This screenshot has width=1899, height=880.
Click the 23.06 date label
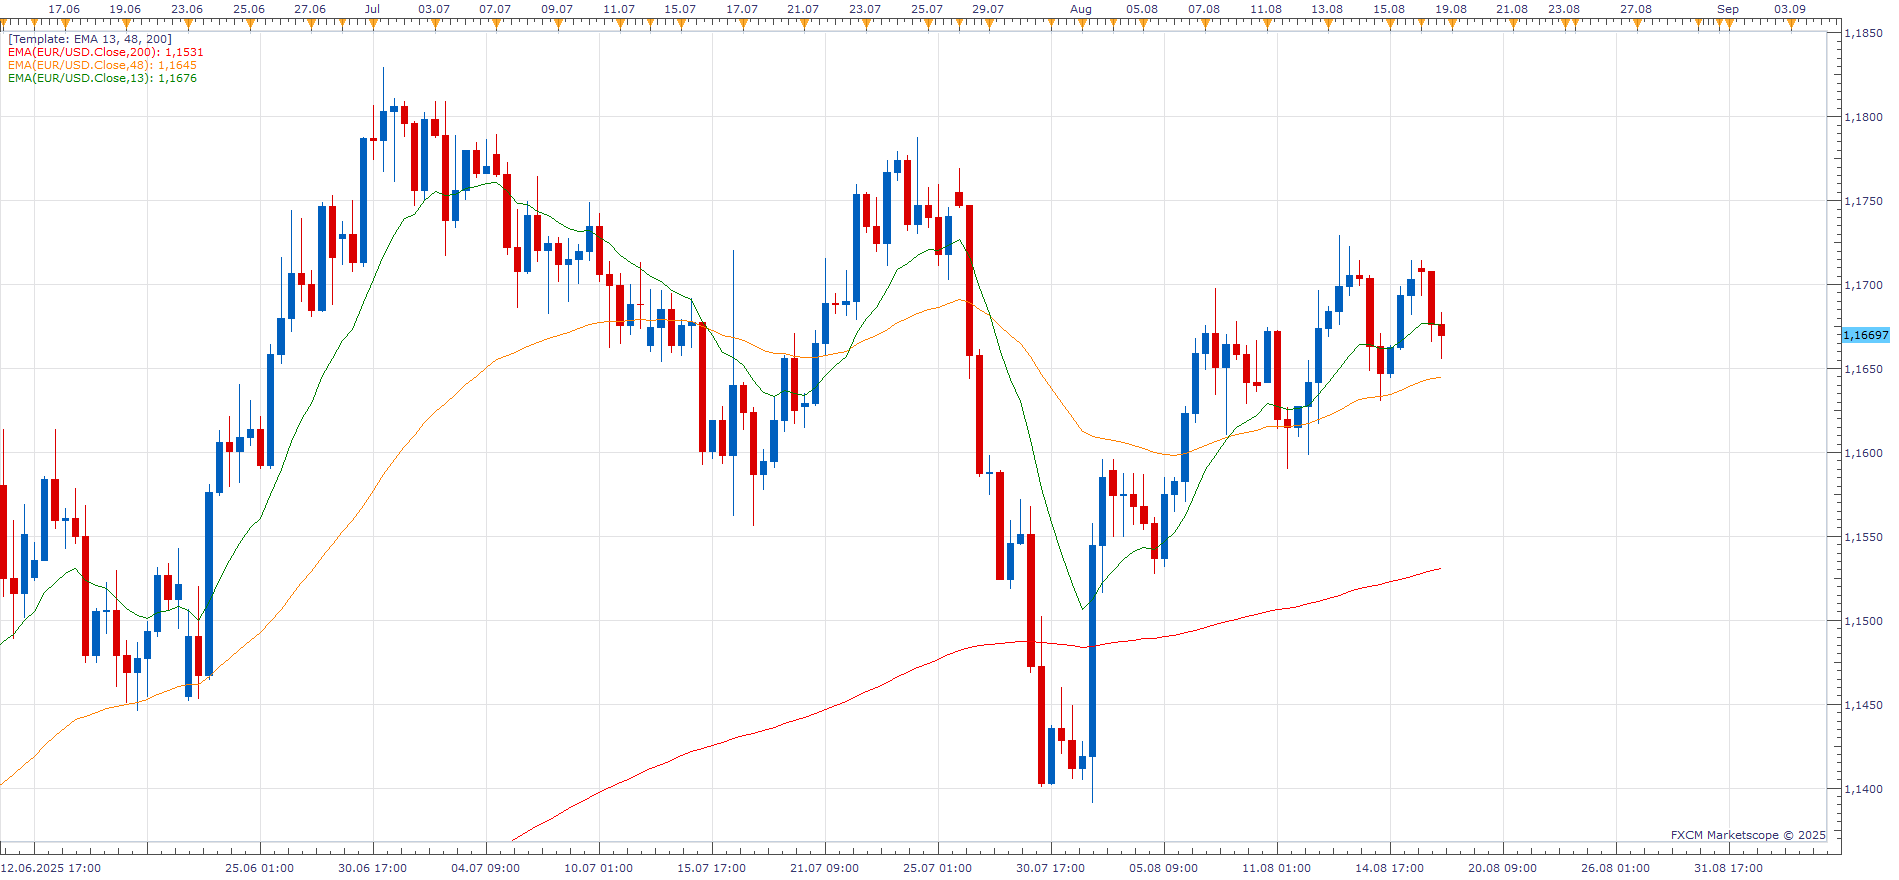[x=187, y=9]
